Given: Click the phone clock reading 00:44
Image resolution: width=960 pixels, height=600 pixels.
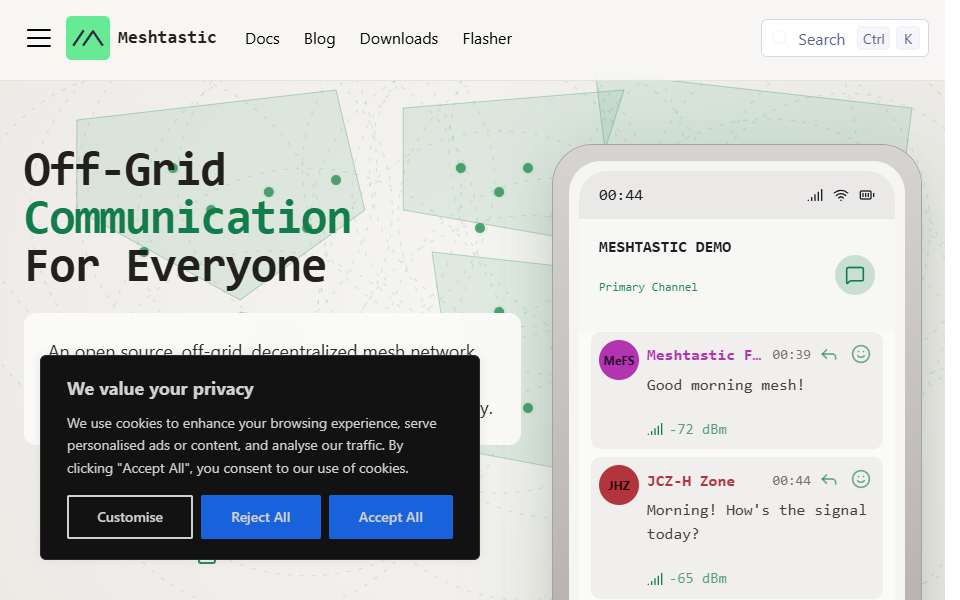Looking at the screenshot, I should pos(621,195).
